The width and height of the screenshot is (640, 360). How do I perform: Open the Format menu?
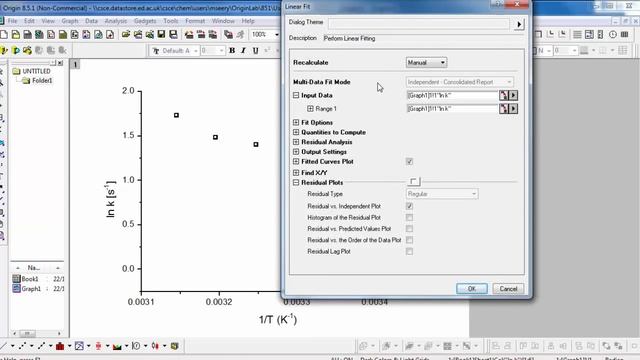point(195,21)
